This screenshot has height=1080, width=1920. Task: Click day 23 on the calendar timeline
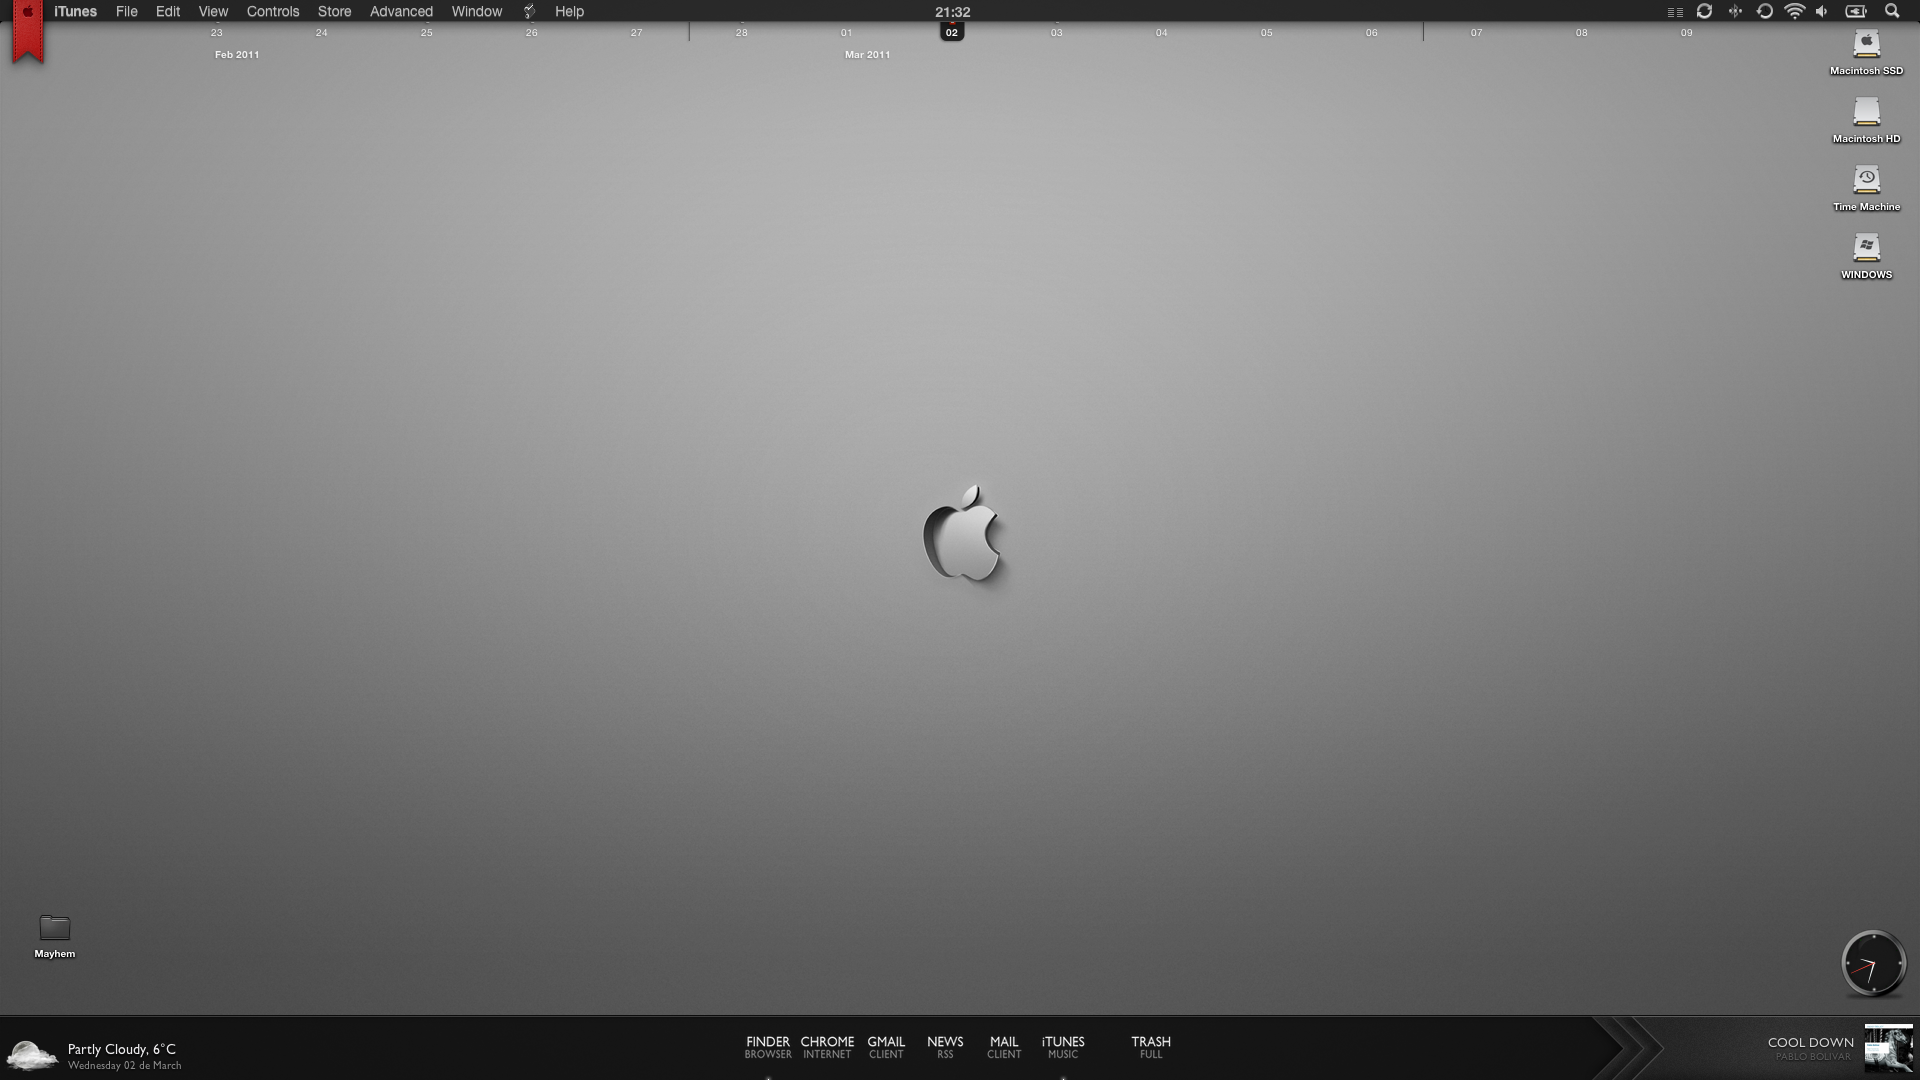tap(216, 33)
